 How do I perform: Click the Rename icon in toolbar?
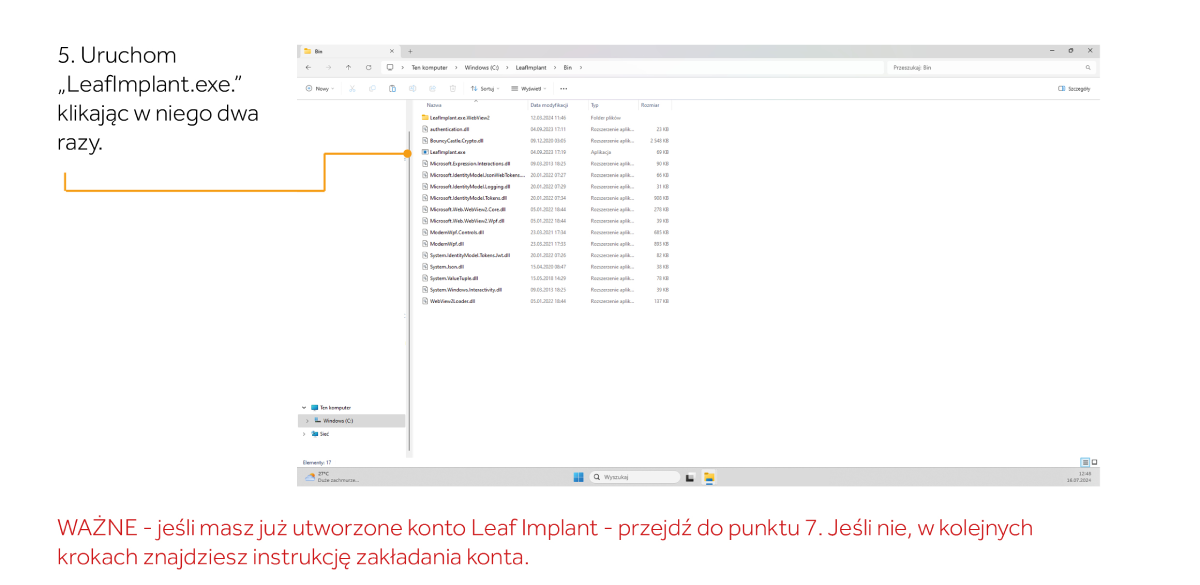tap(413, 88)
